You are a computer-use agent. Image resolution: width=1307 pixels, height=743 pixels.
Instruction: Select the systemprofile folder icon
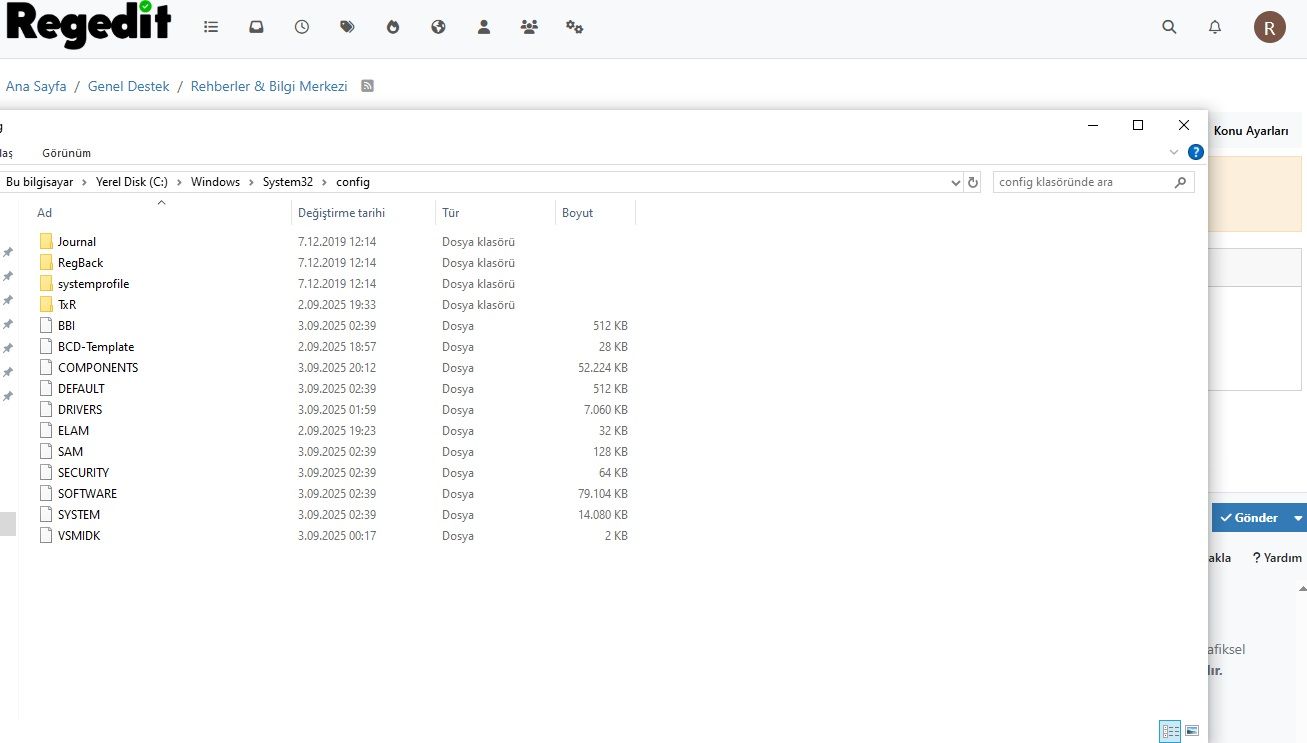point(46,283)
